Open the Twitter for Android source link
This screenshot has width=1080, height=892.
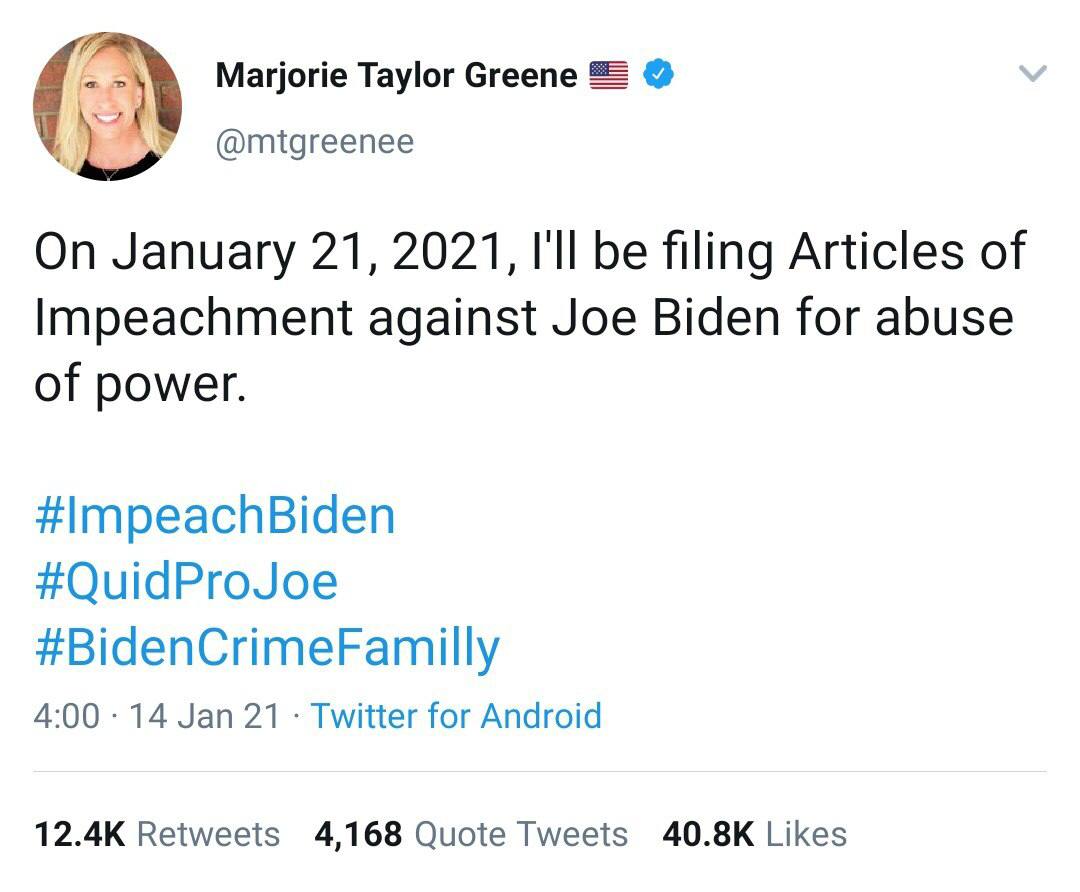point(456,716)
